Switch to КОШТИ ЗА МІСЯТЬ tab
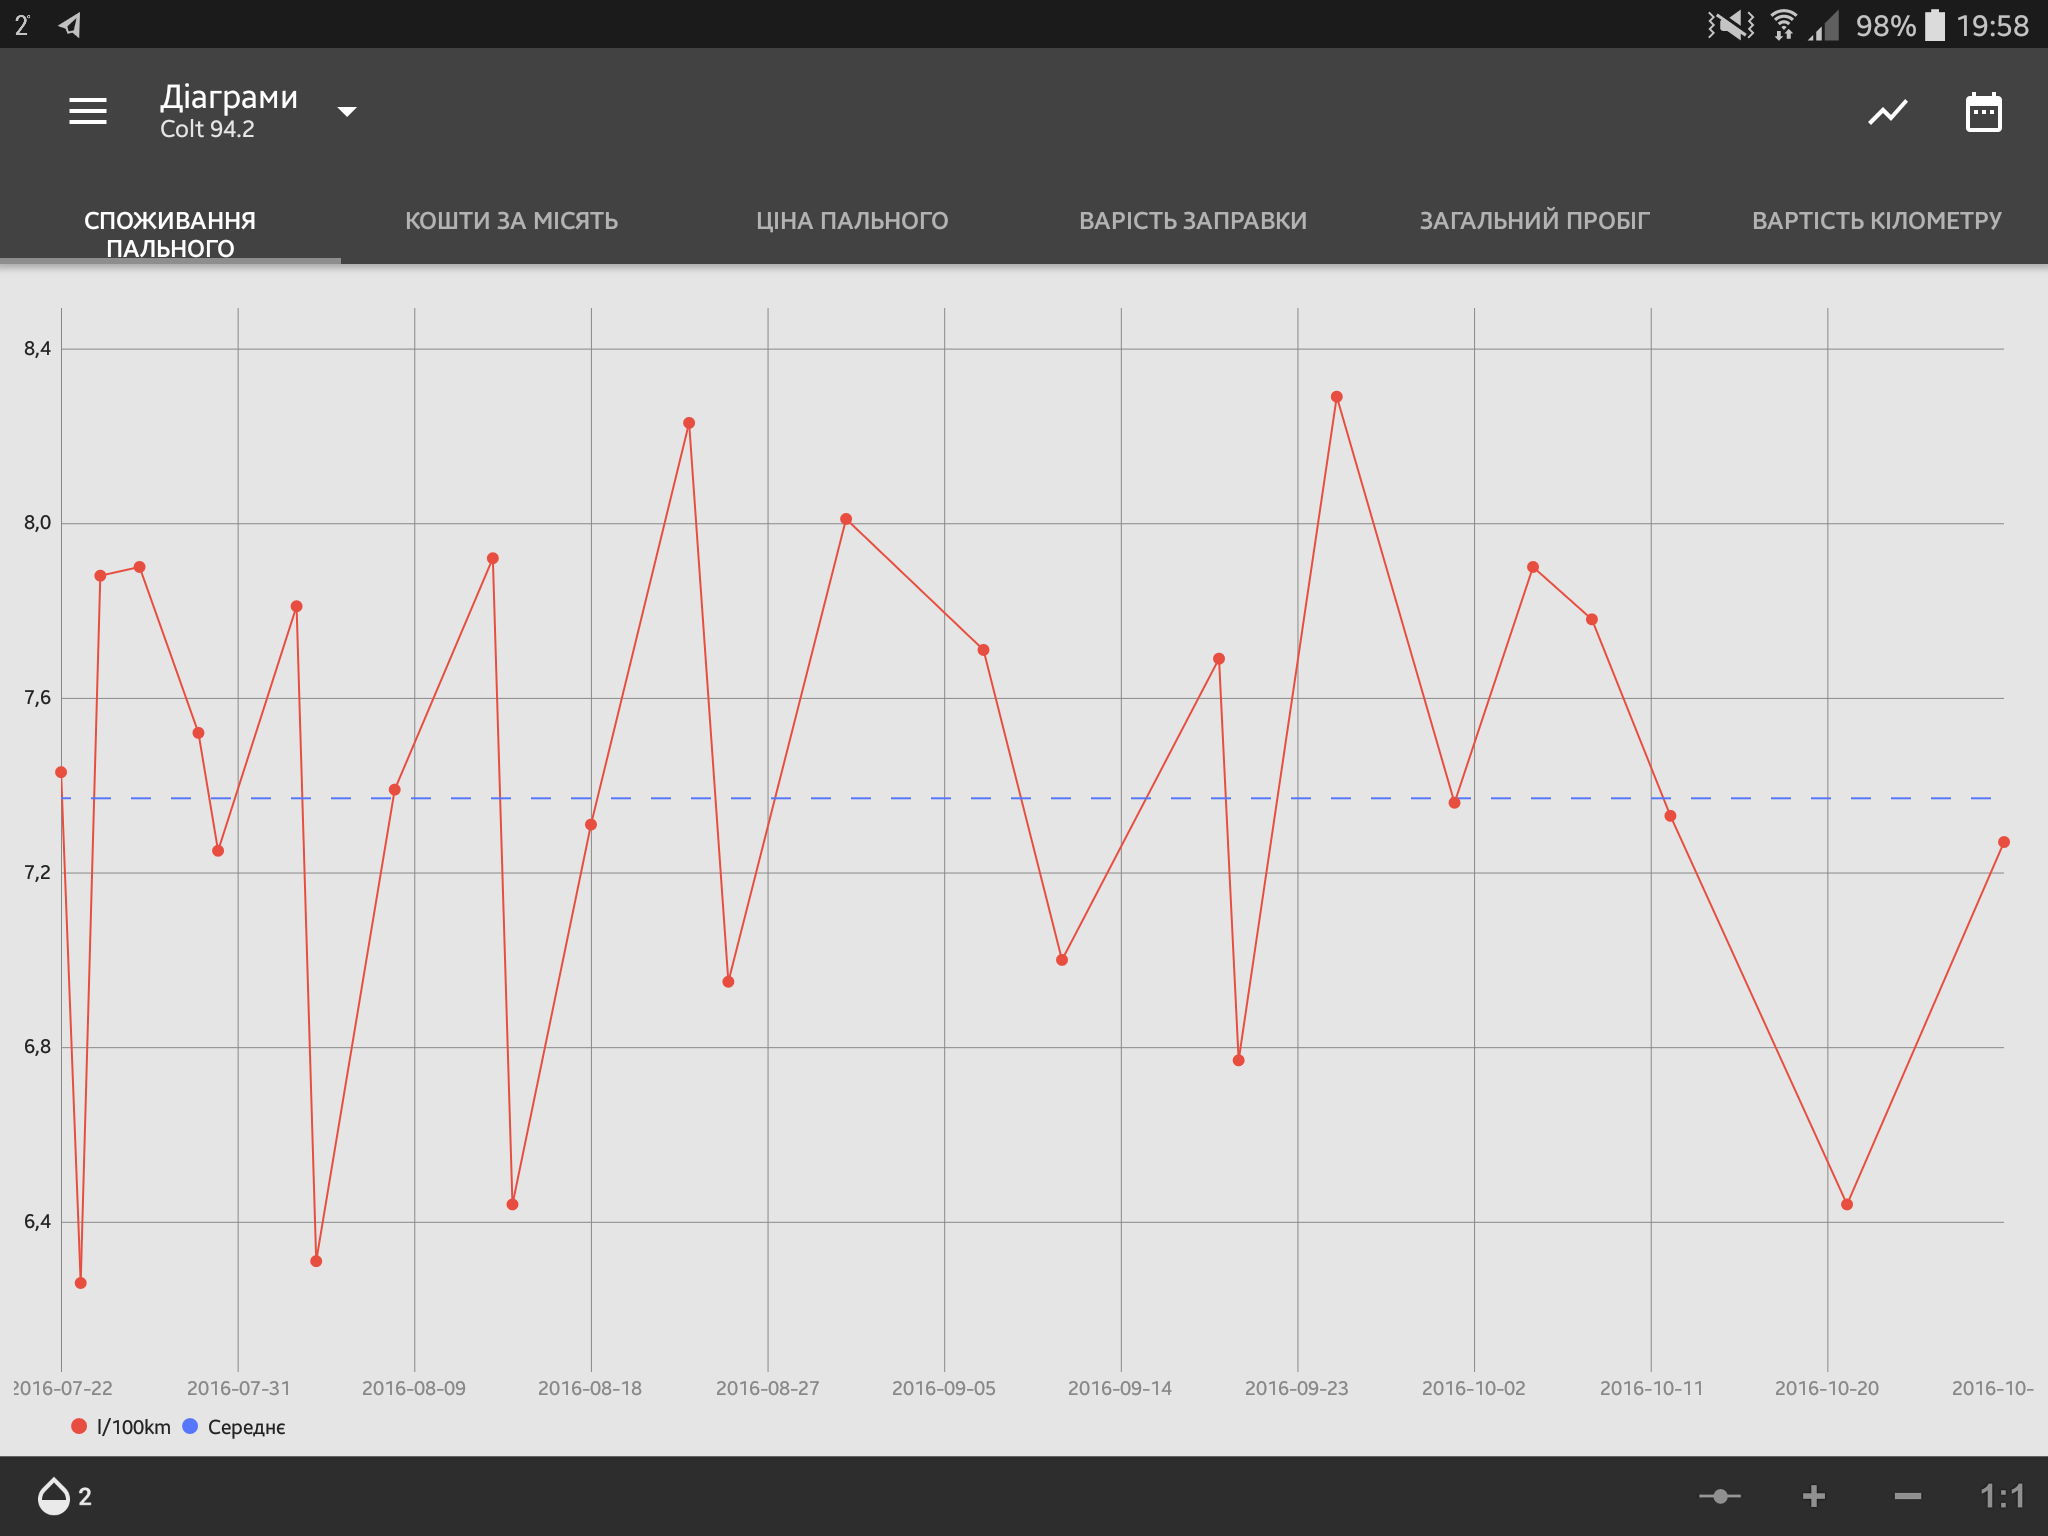Screen dimensions: 2048x1536 tap(511, 221)
